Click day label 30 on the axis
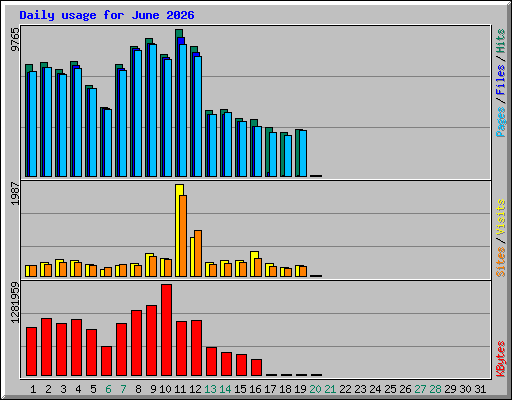This screenshot has width=512, height=400. (x=465, y=389)
